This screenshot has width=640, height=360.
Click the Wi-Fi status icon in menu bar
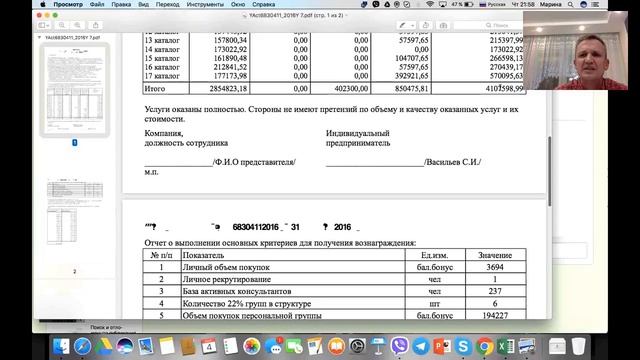(x=429, y=4)
